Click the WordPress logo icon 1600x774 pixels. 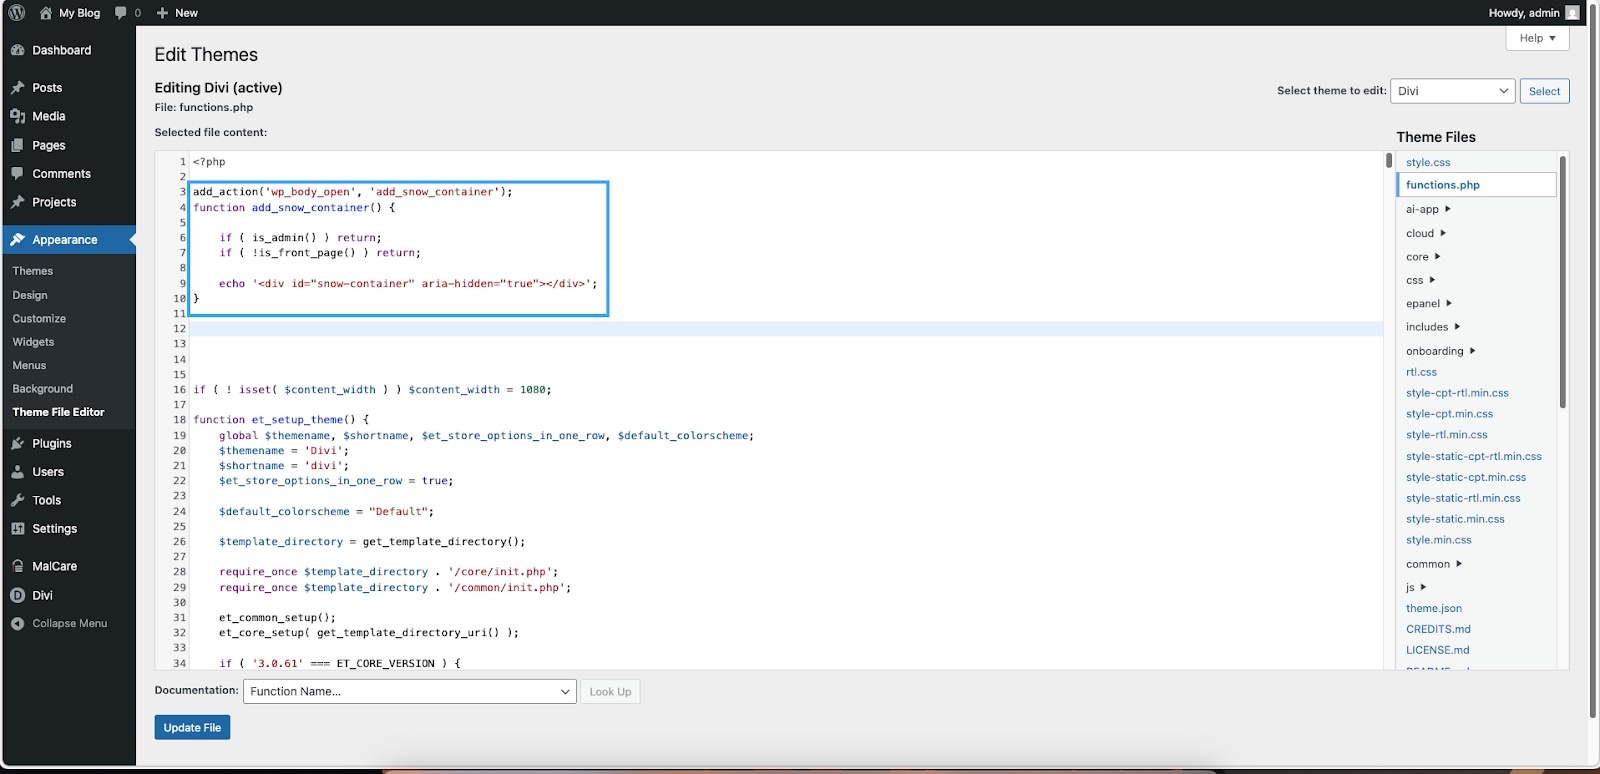click(x=17, y=13)
